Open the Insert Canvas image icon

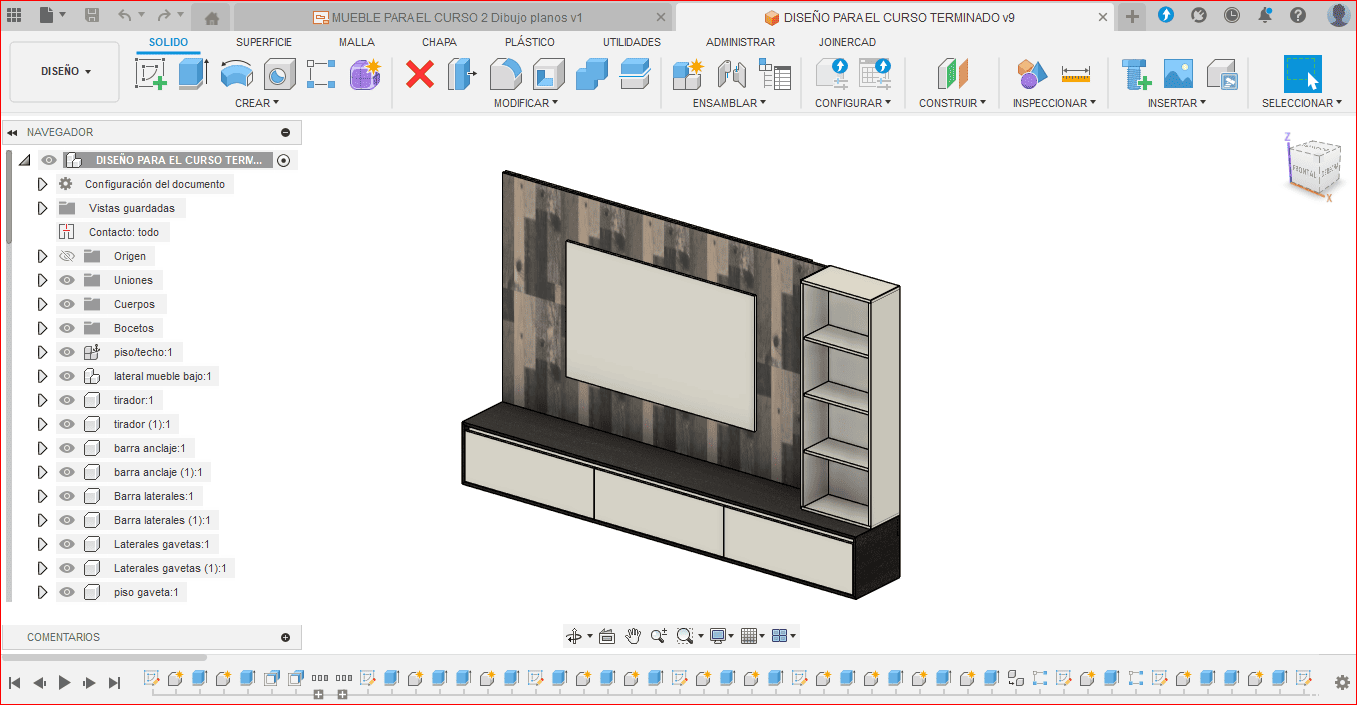[1178, 74]
